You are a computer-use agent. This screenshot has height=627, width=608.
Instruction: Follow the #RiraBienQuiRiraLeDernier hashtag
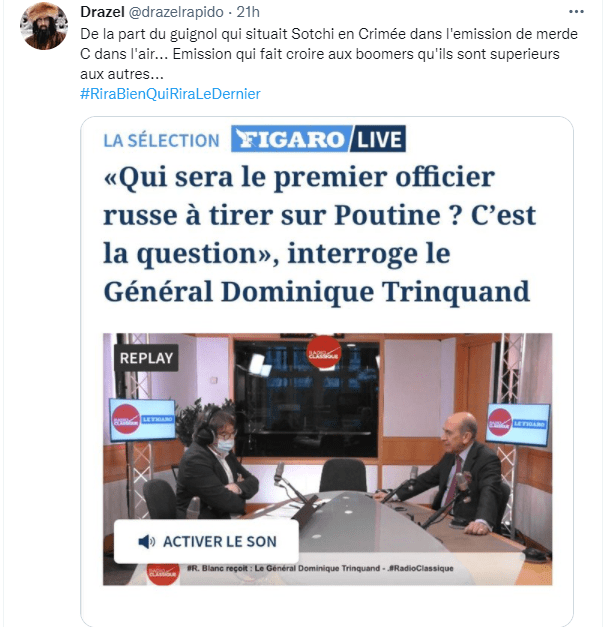pos(170,94)
